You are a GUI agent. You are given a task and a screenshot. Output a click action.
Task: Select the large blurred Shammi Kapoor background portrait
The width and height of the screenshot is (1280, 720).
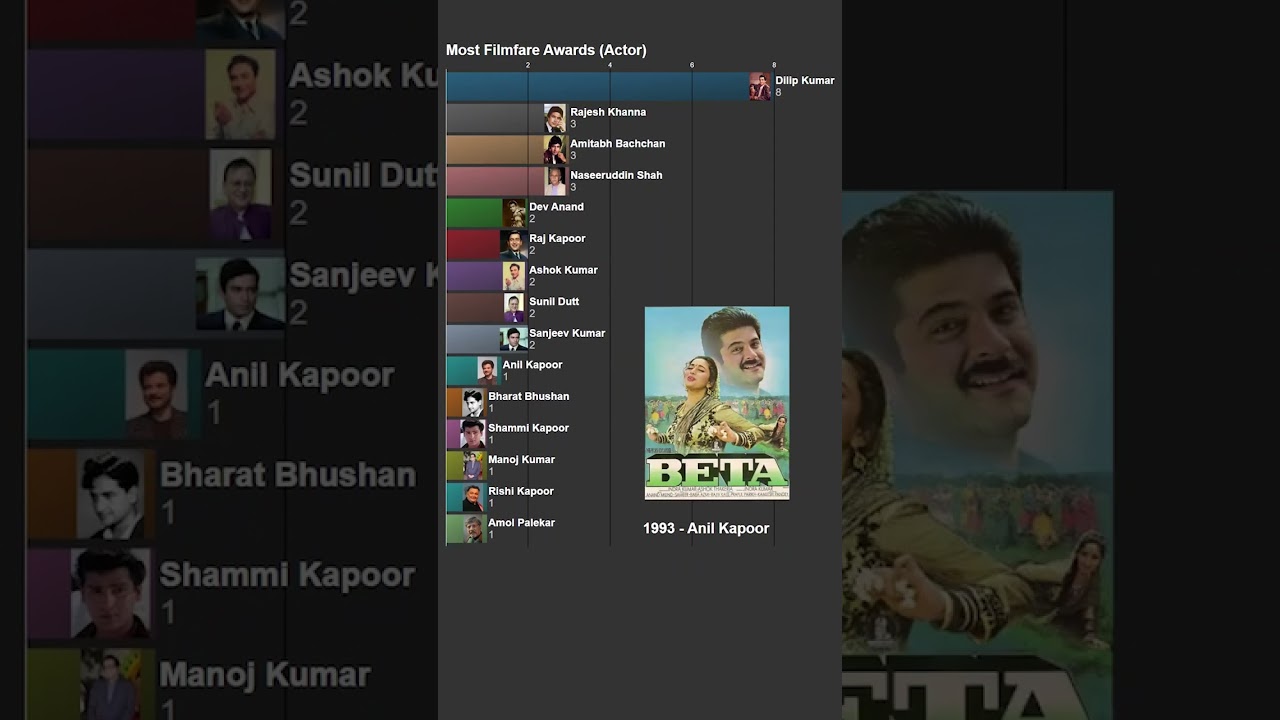[x=110, y=592]
